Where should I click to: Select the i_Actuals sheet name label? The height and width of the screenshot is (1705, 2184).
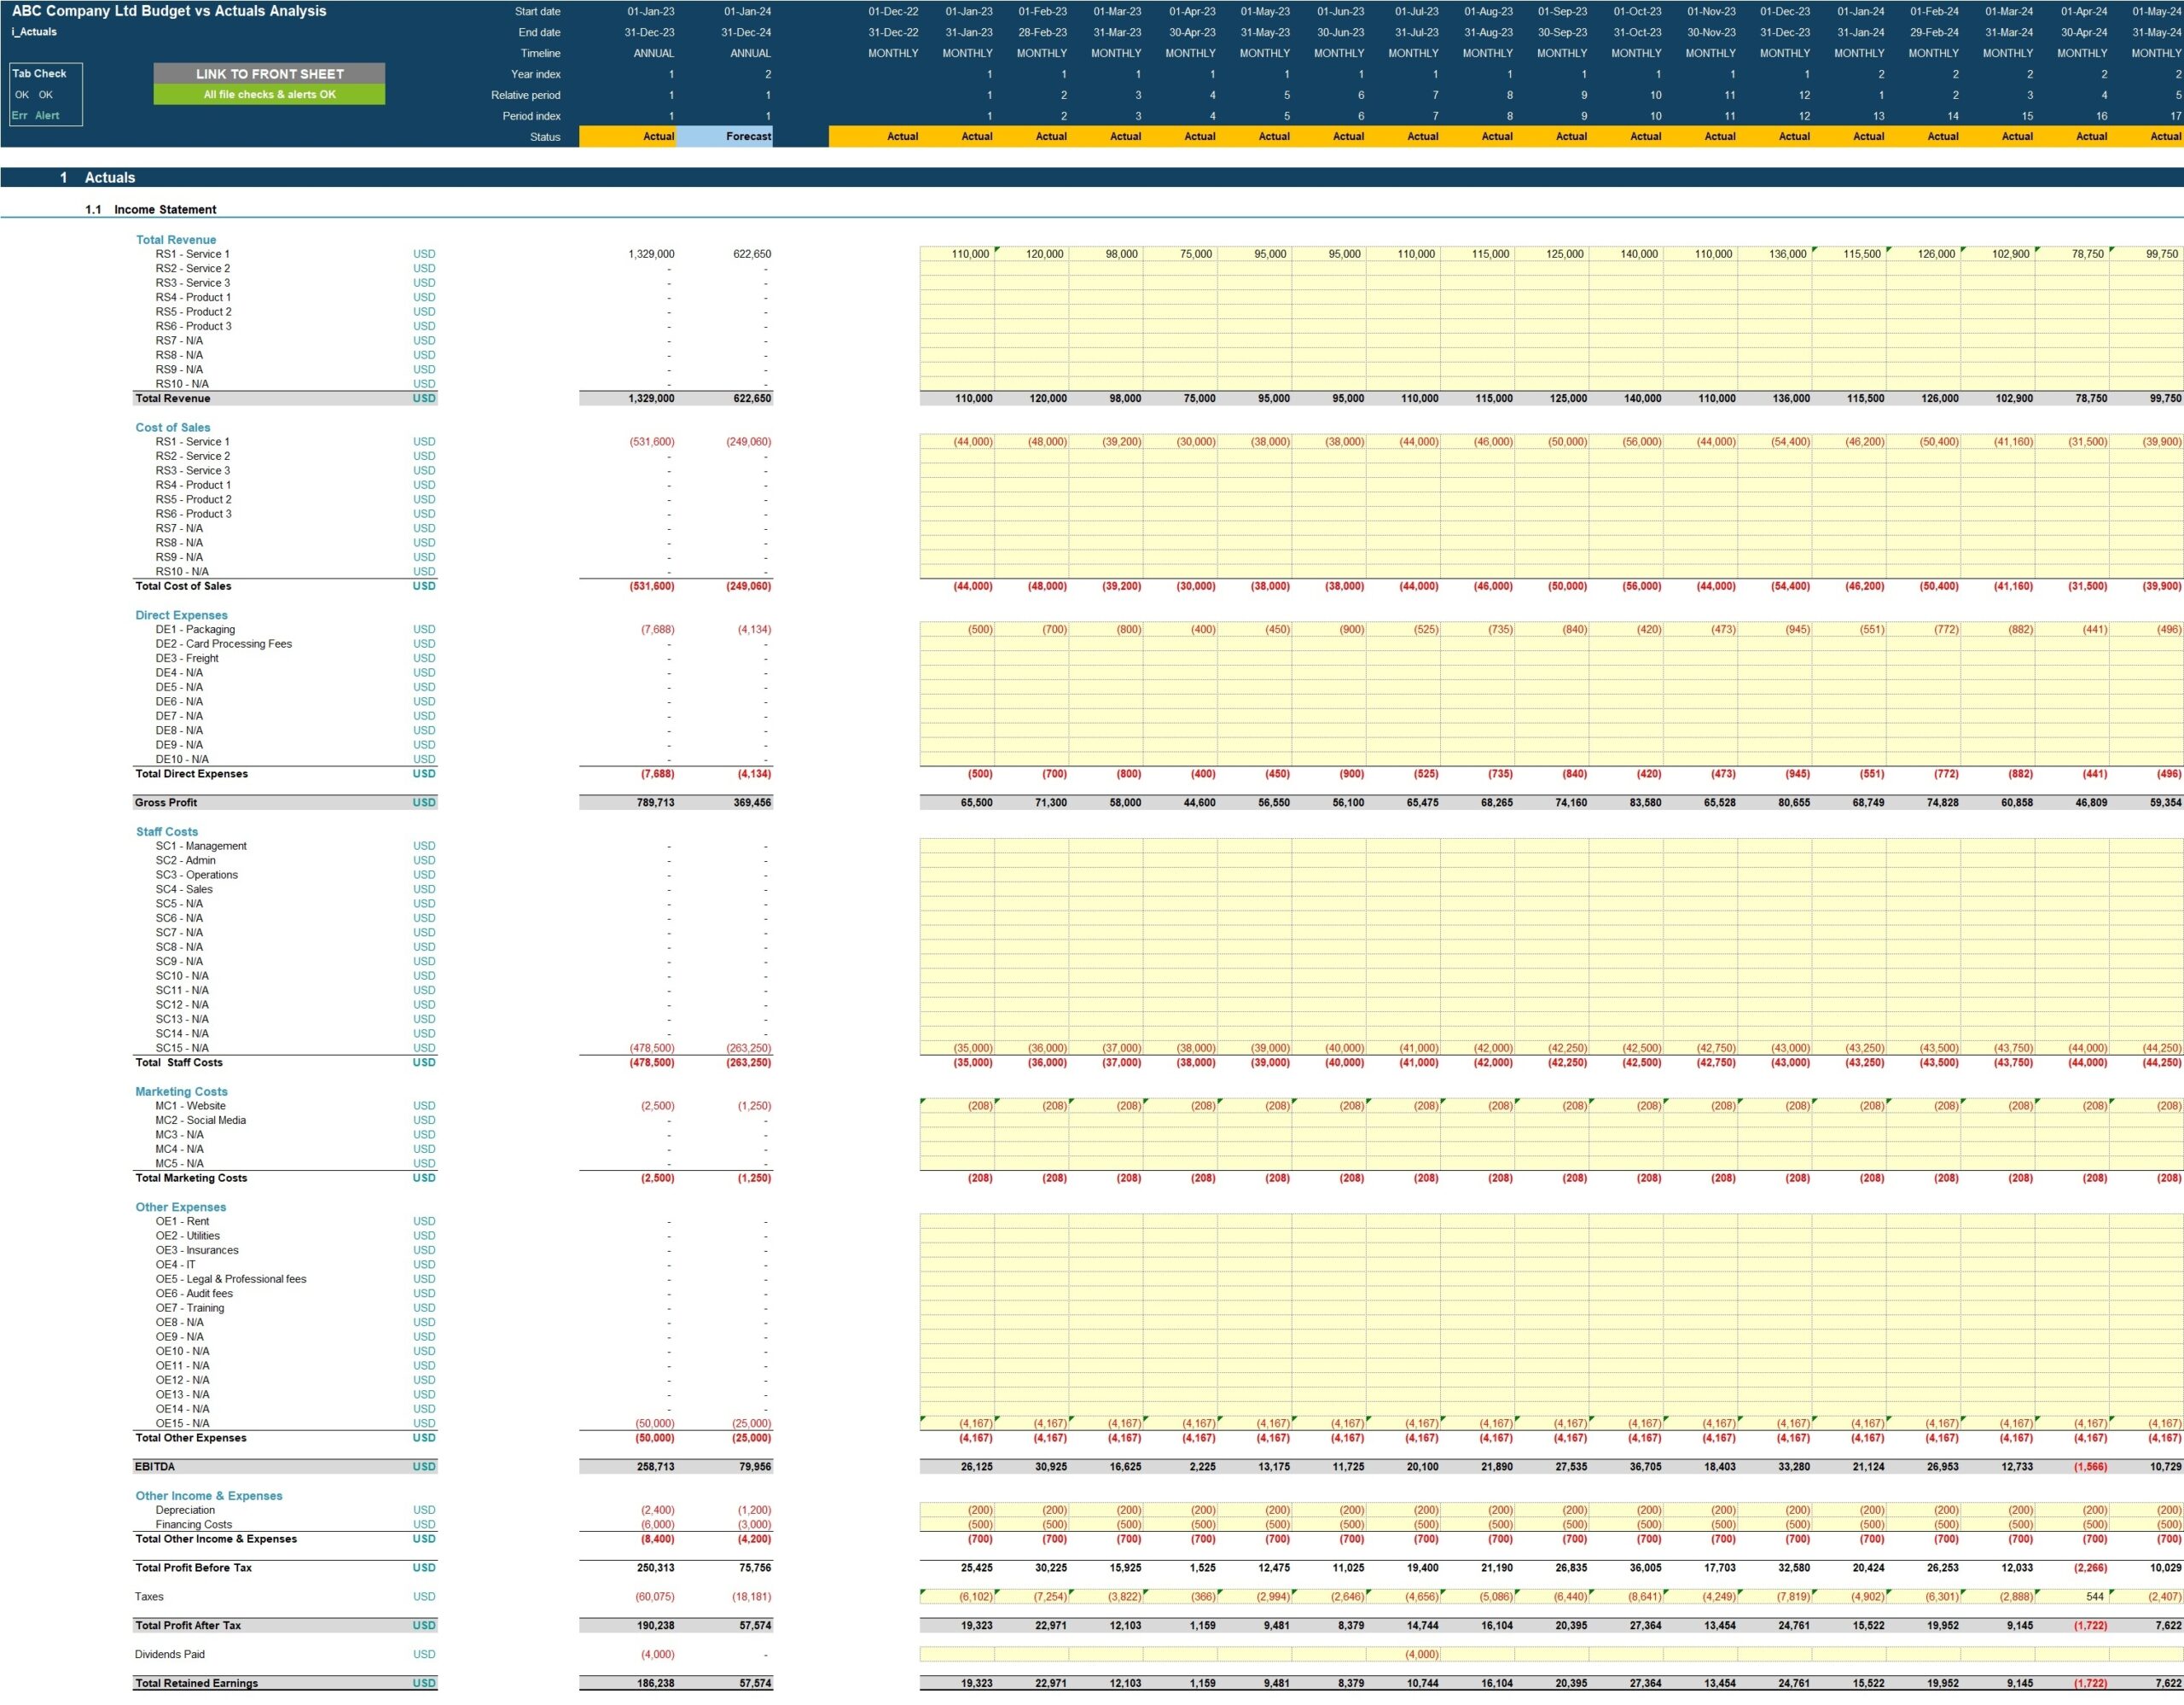(34, 32)
